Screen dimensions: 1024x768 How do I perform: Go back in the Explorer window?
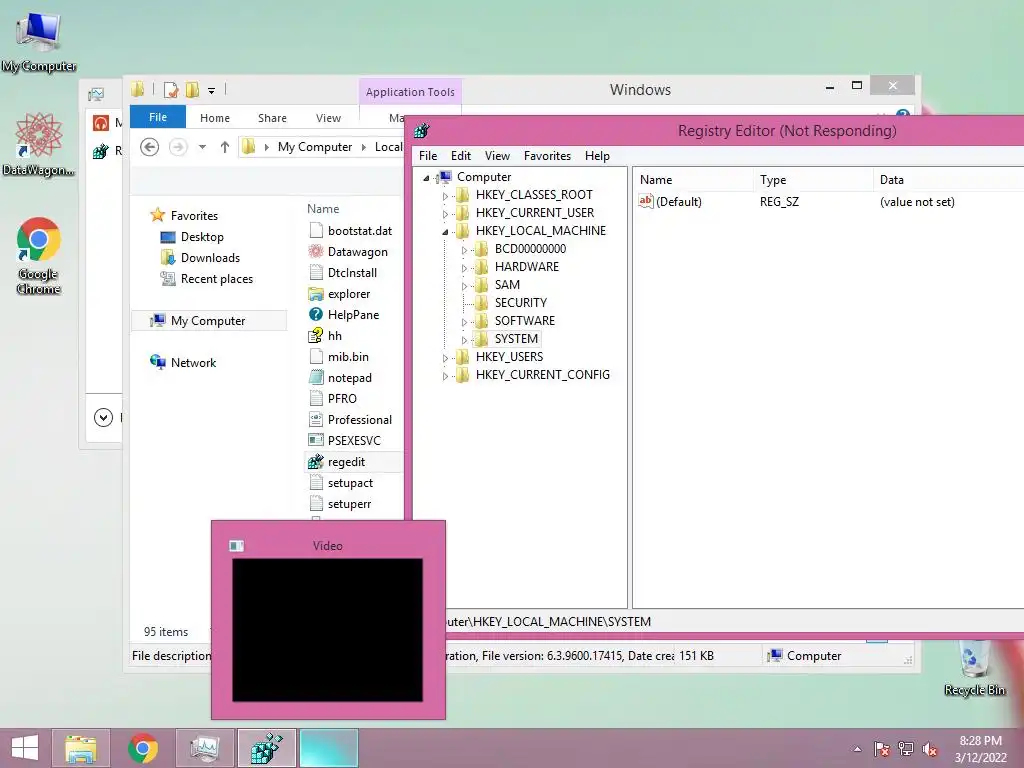(150, 147)
